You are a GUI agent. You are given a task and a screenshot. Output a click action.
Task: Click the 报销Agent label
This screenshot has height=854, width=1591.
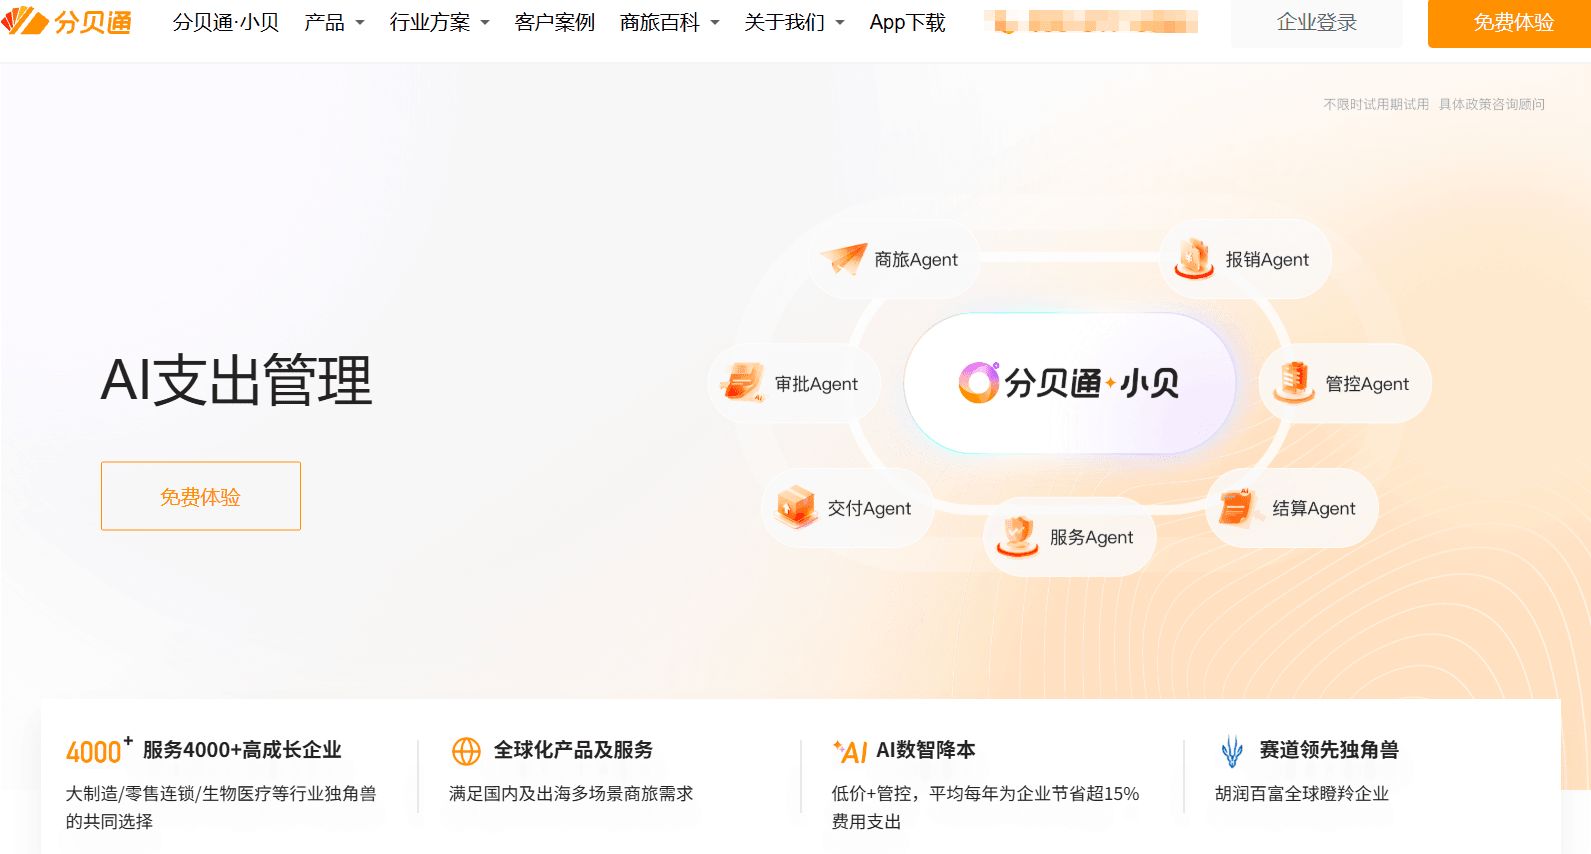click(x=1267, y=259)
